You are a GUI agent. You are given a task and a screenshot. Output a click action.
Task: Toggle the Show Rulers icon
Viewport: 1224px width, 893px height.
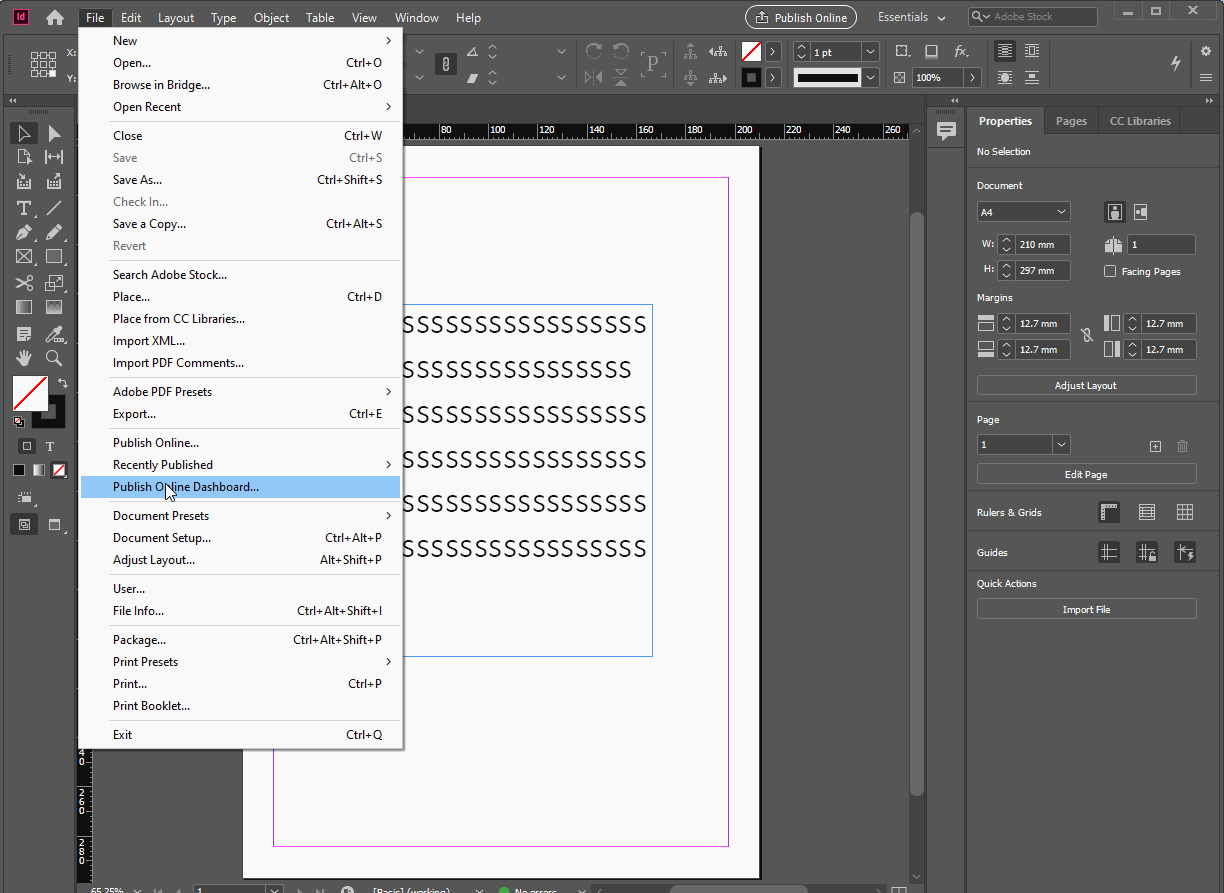click(x=1109, y=512)
